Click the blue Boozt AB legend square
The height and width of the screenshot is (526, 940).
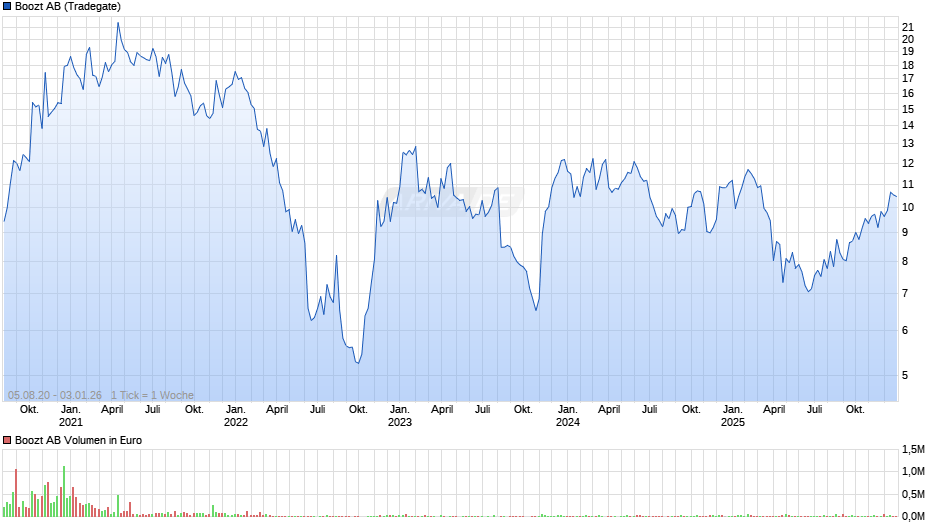tap(7, 7)
